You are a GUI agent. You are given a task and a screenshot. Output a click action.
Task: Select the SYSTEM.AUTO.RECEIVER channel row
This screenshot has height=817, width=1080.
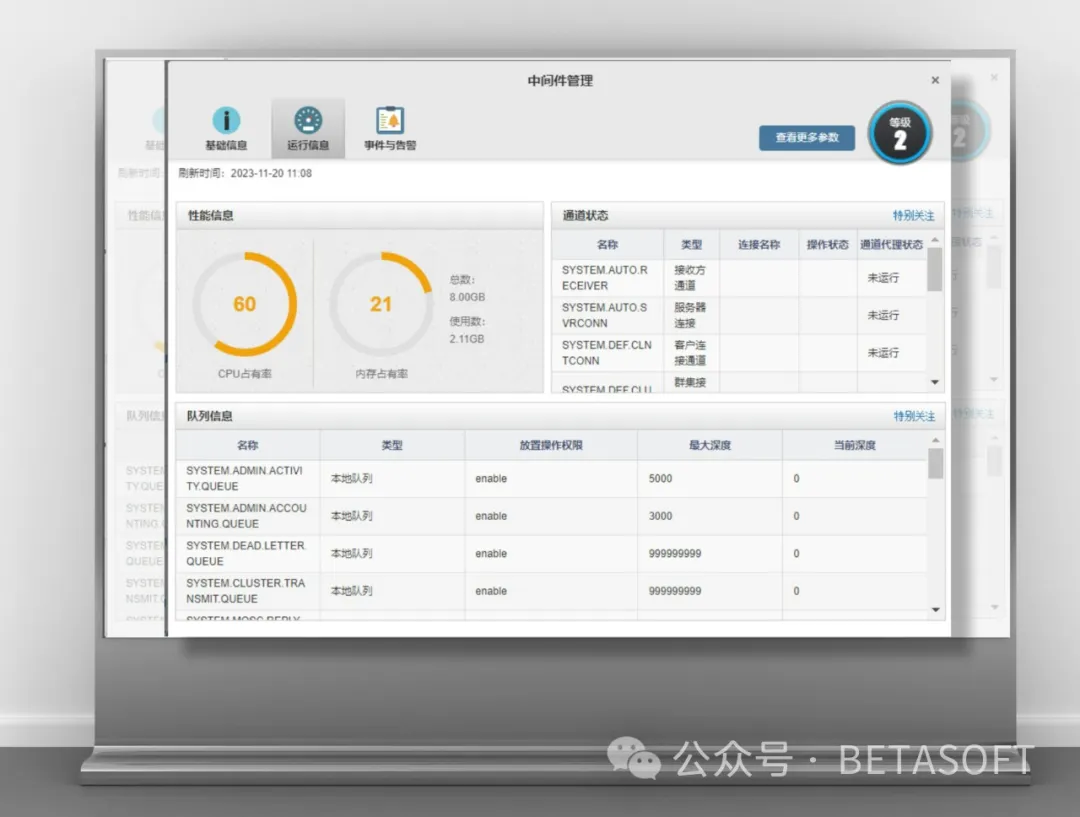739,278
